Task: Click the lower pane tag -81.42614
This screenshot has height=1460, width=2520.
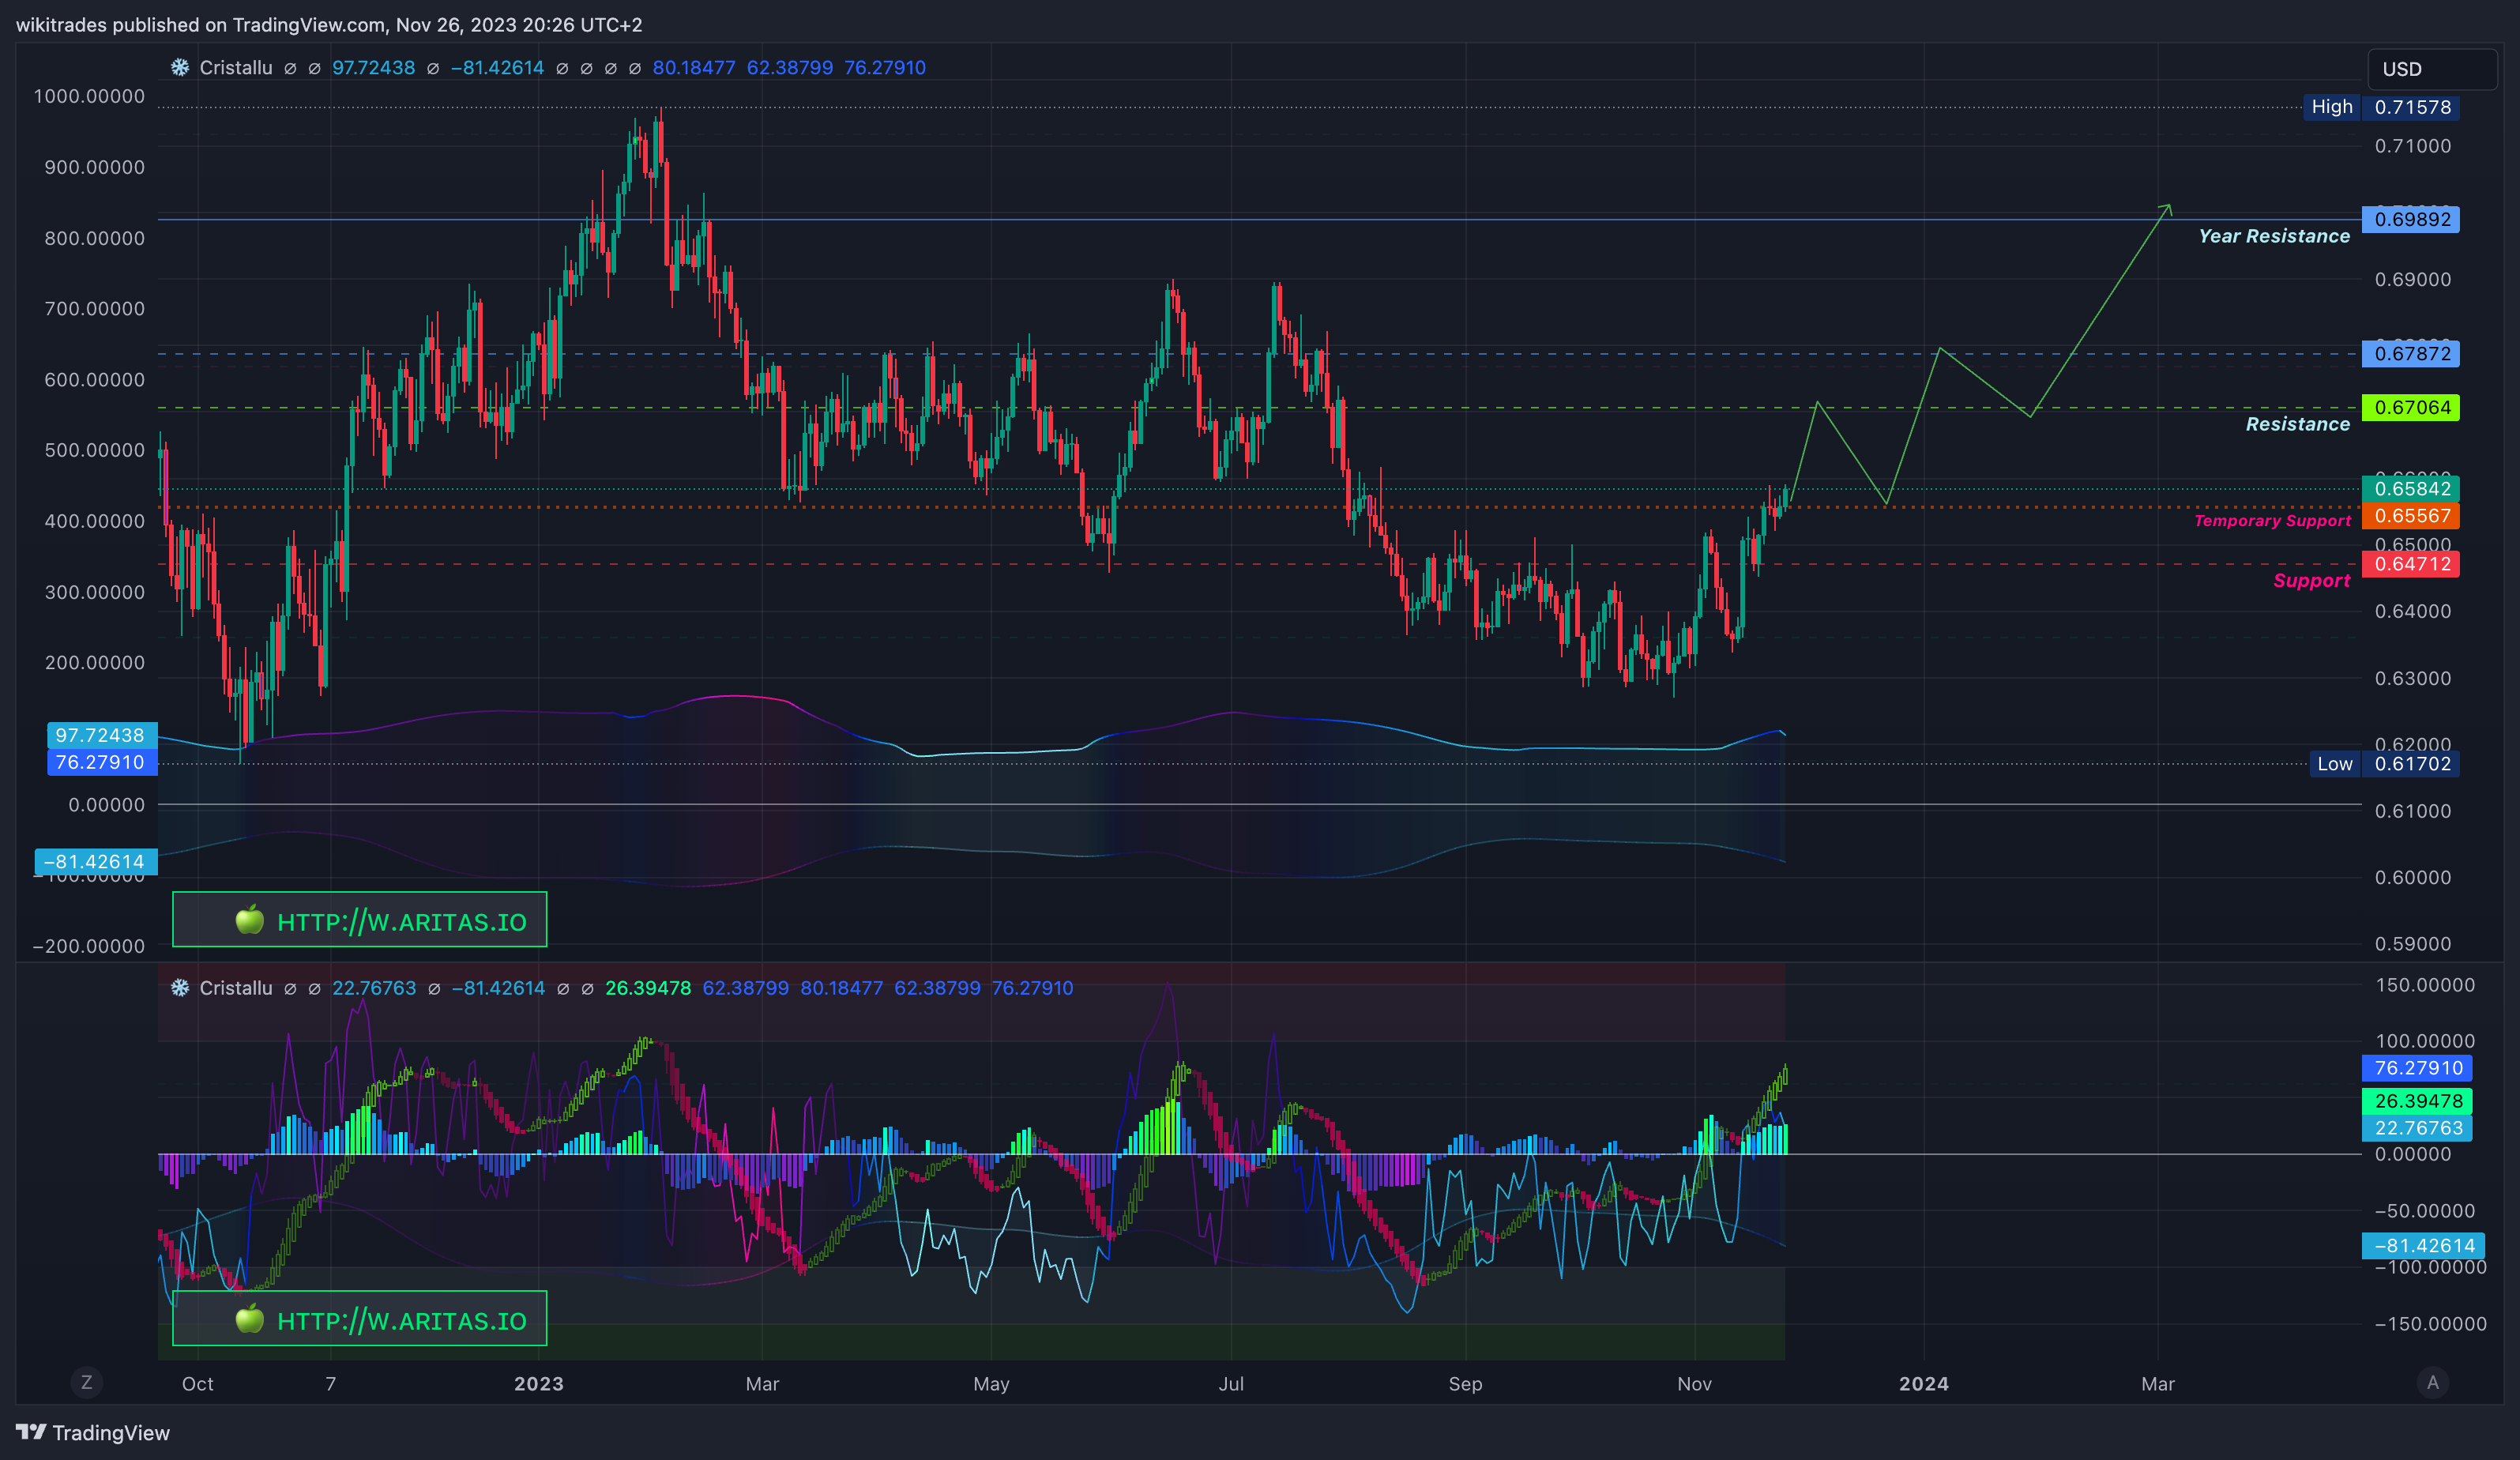Action: 2423,1246
